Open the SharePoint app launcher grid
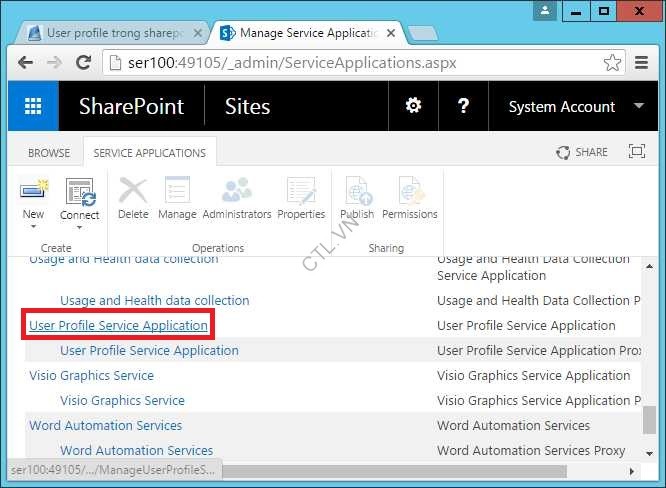 pos(33,107)
